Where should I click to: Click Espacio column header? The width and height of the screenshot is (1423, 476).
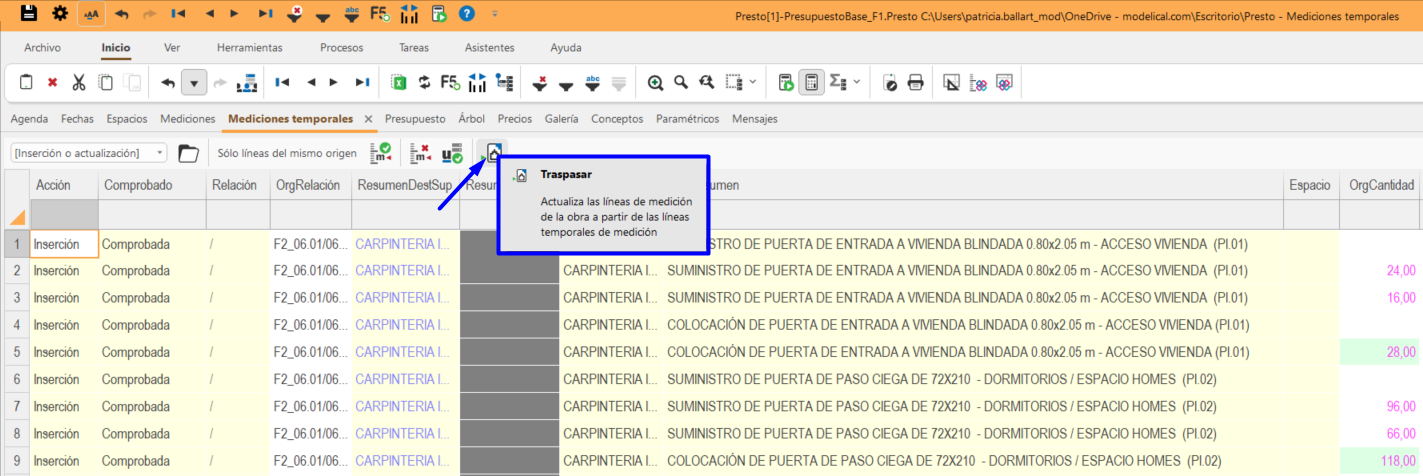pos(1309,185)
